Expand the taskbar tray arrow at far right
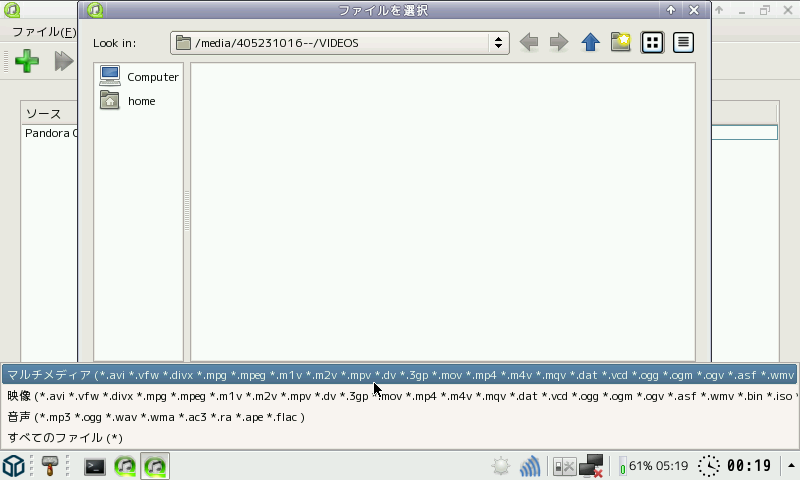 (791, 466)
